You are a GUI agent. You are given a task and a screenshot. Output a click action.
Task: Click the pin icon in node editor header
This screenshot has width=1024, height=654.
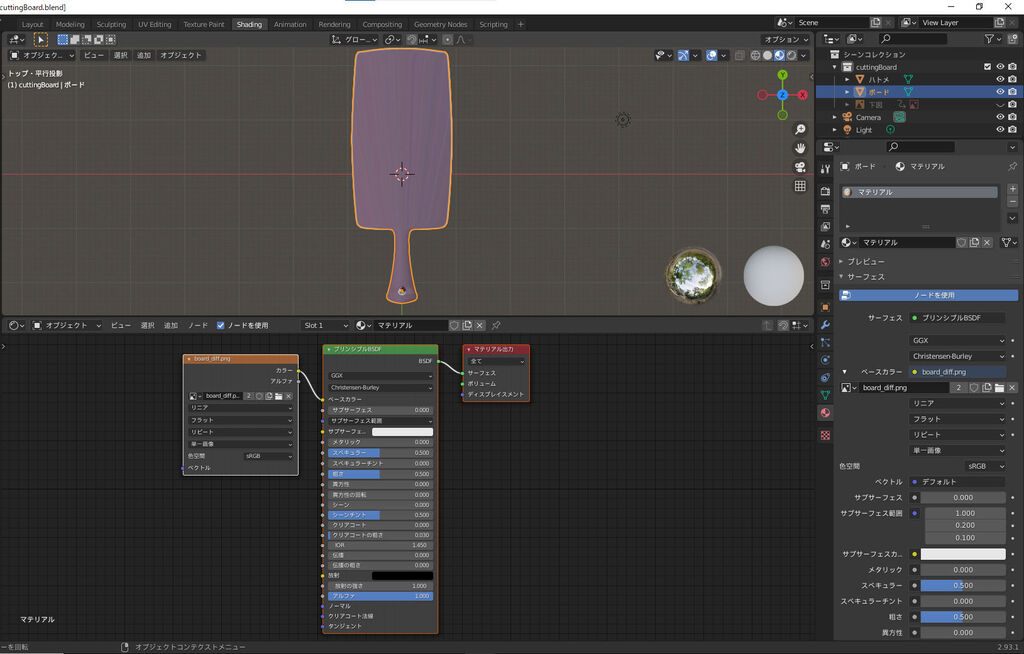click(x=496, y=325)
